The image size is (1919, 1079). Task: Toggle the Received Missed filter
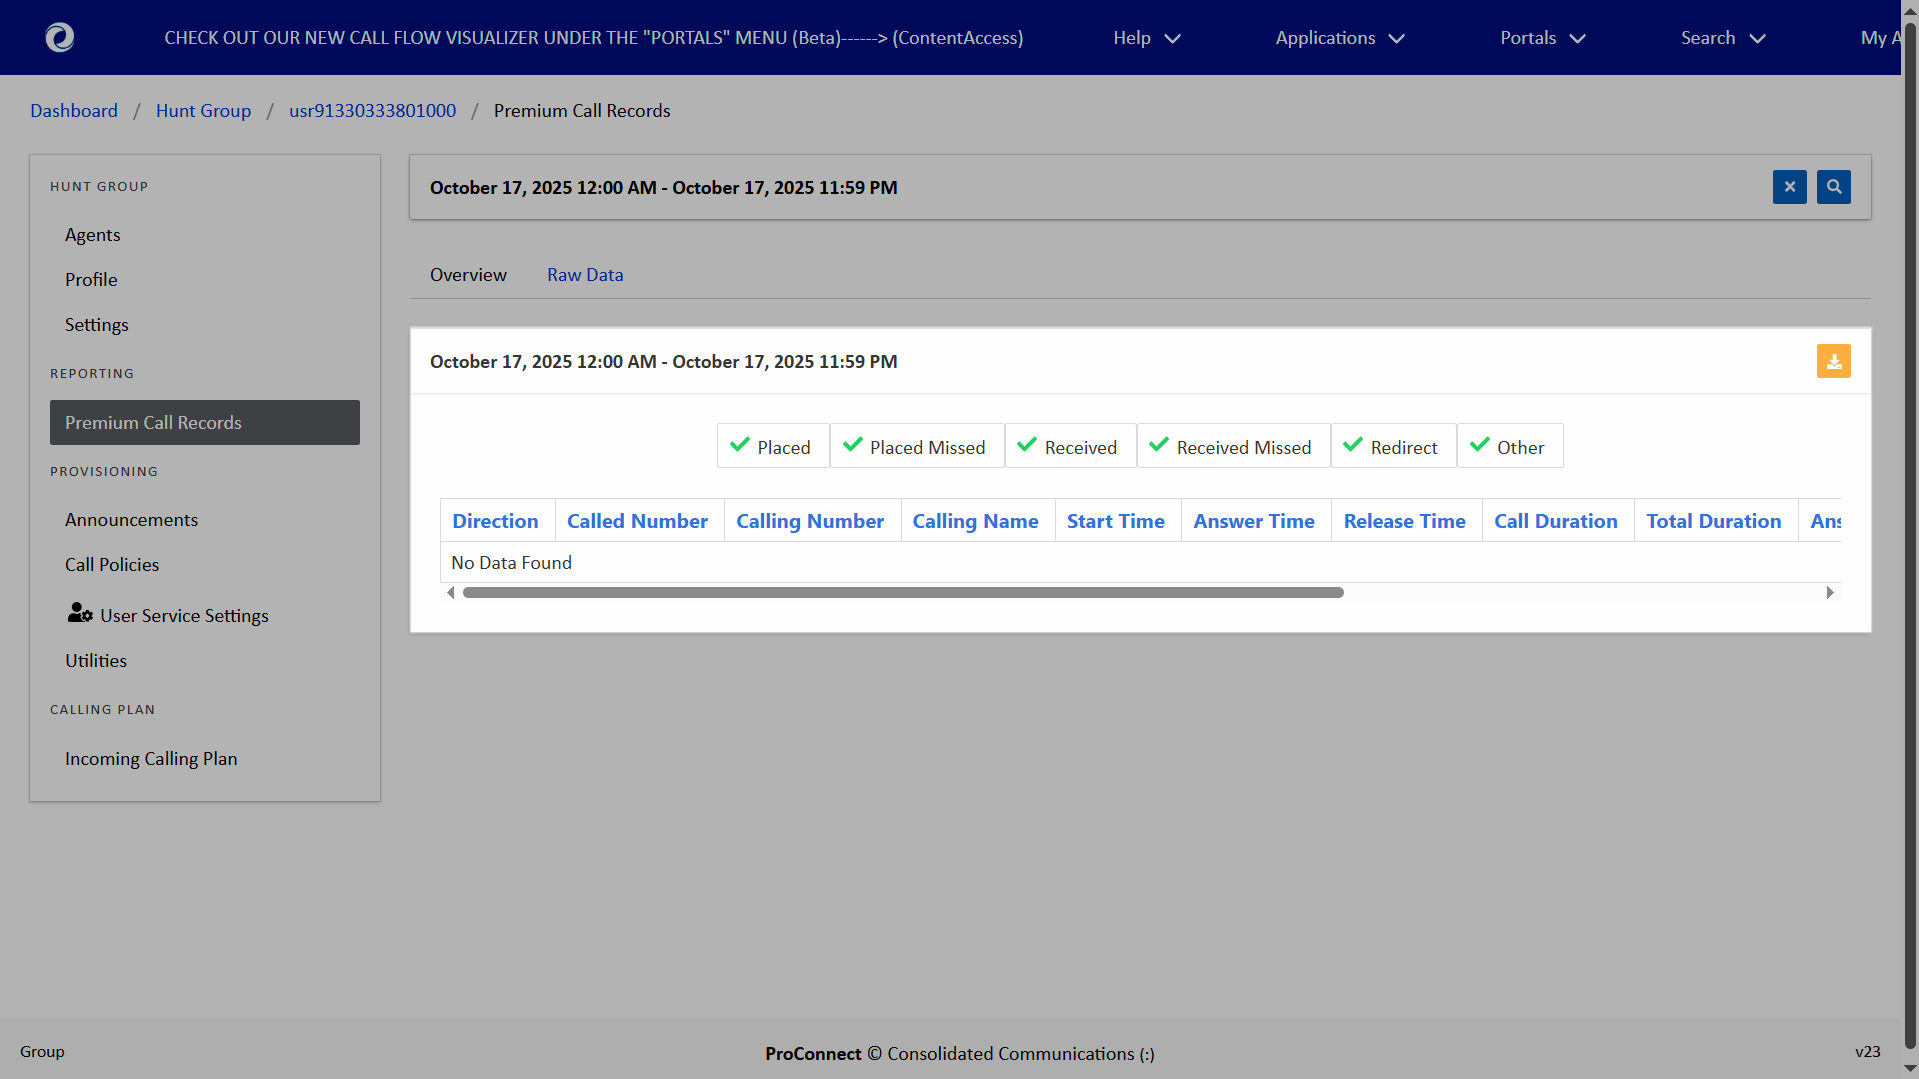coord(1232,447)
